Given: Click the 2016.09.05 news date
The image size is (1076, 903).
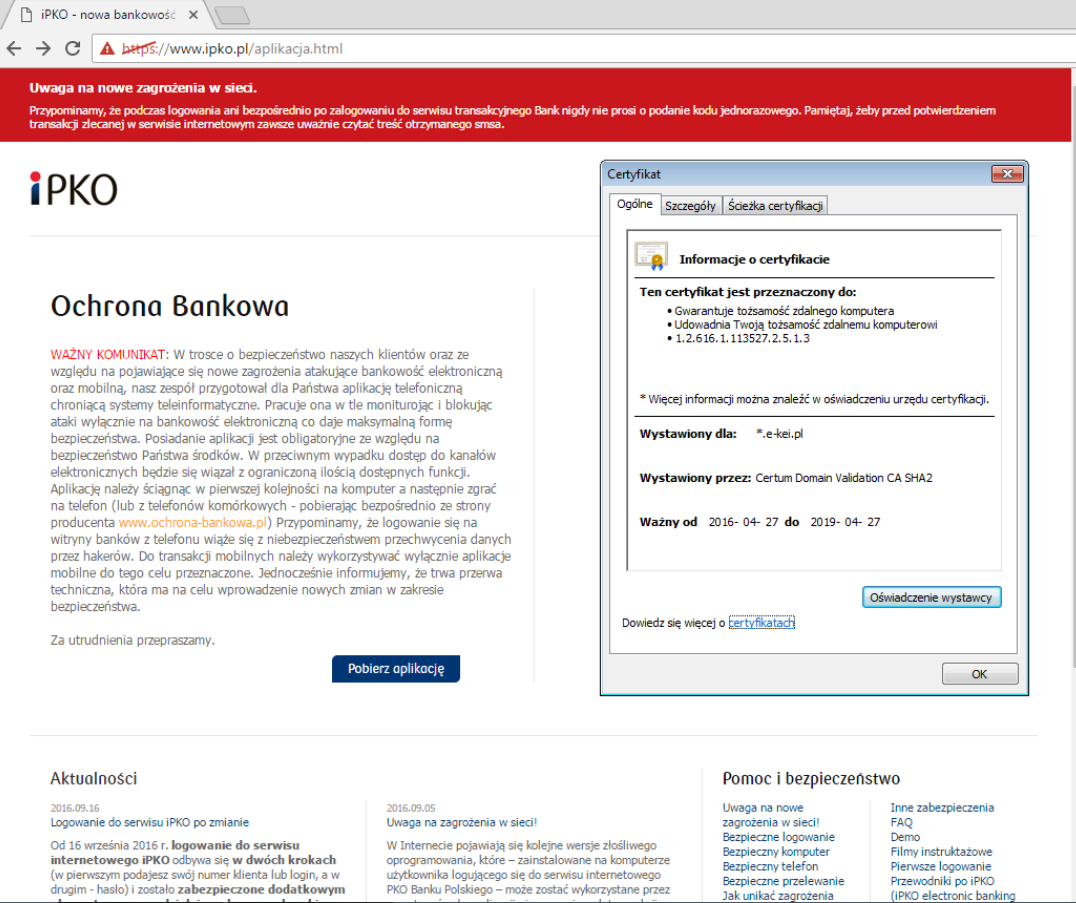Looking at the screenshot, I should [411, 808].
